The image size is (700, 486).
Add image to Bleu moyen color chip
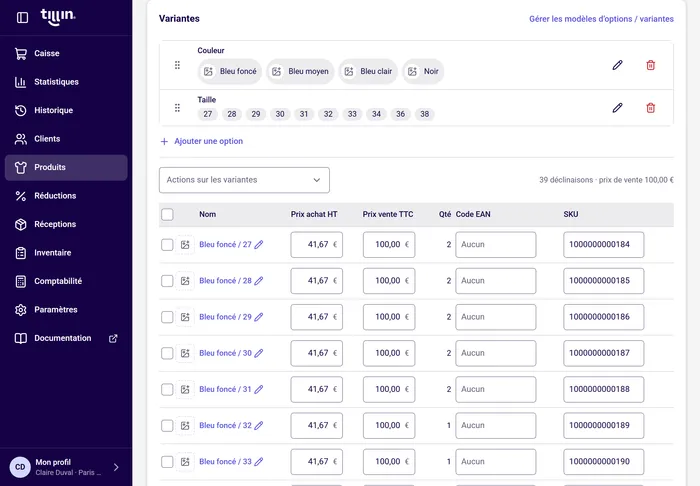pyautogui.click(x=277, y=71)
